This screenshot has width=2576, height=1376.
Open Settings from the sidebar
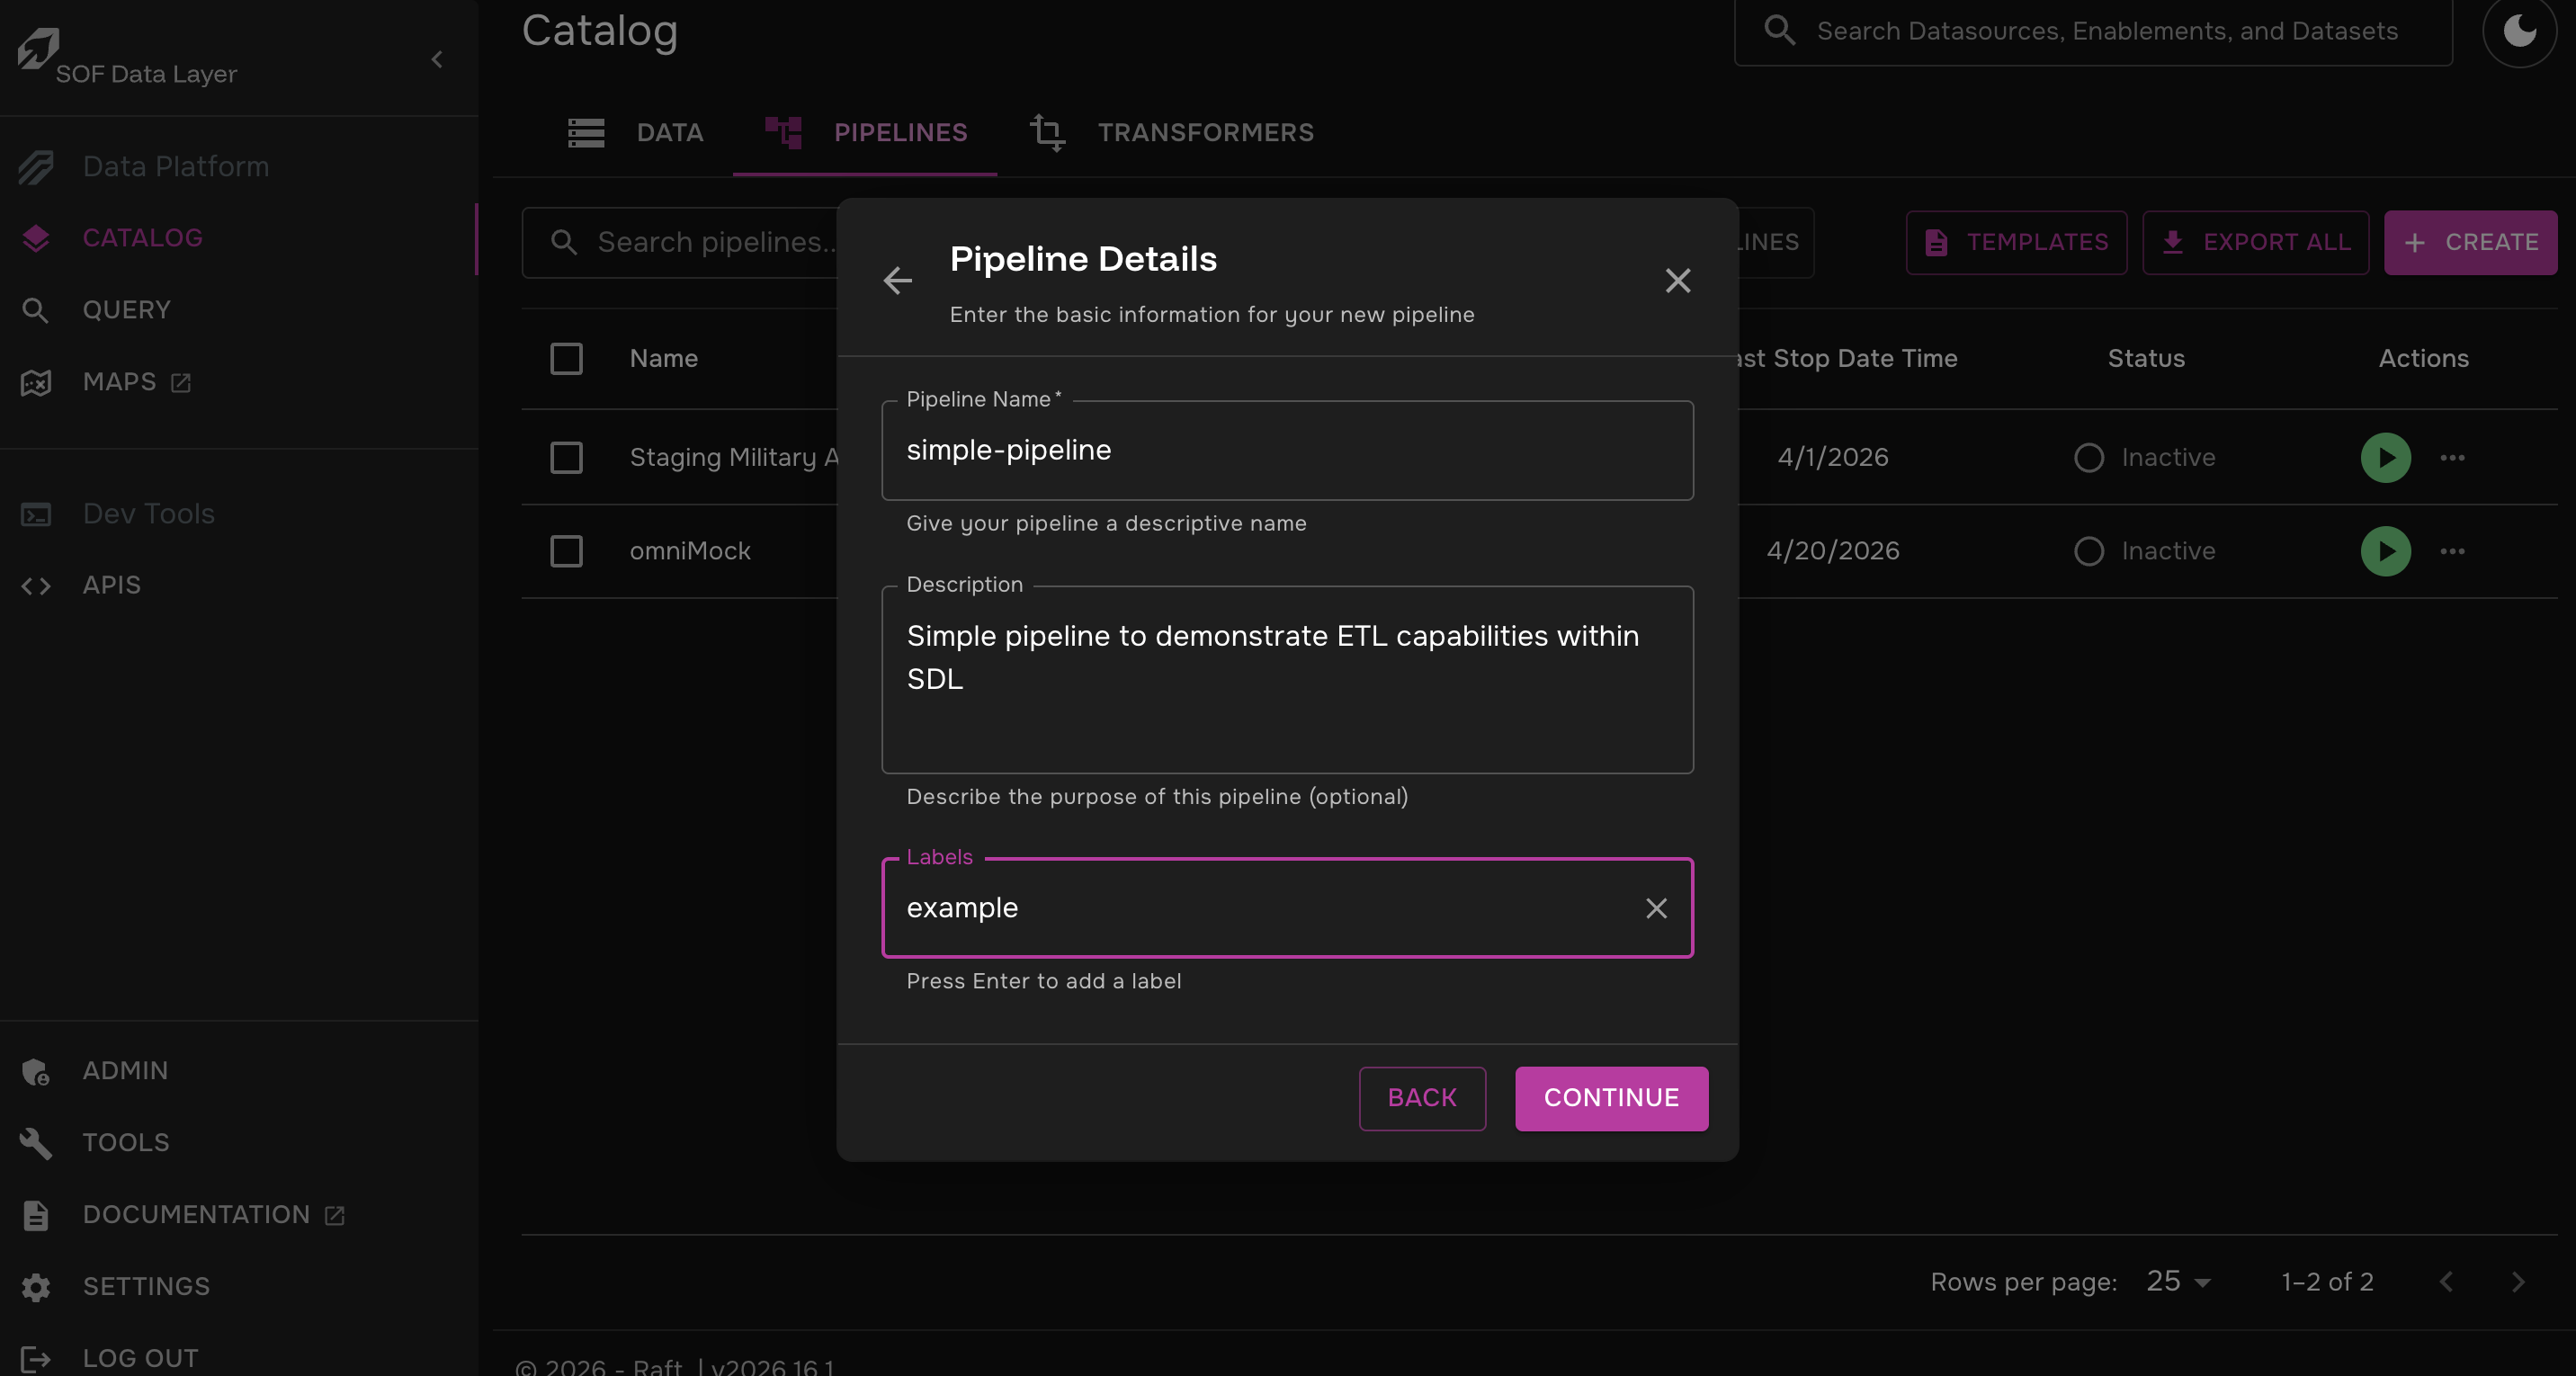[x=239, y=1287]
